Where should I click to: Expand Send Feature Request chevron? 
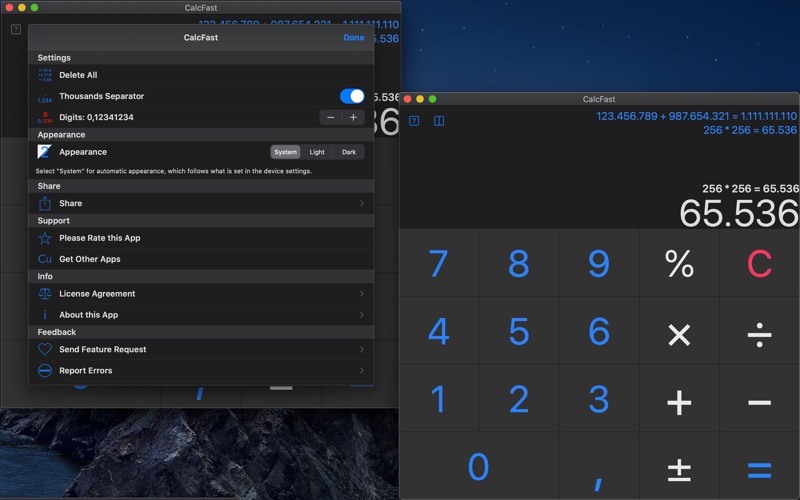[361, 349]
